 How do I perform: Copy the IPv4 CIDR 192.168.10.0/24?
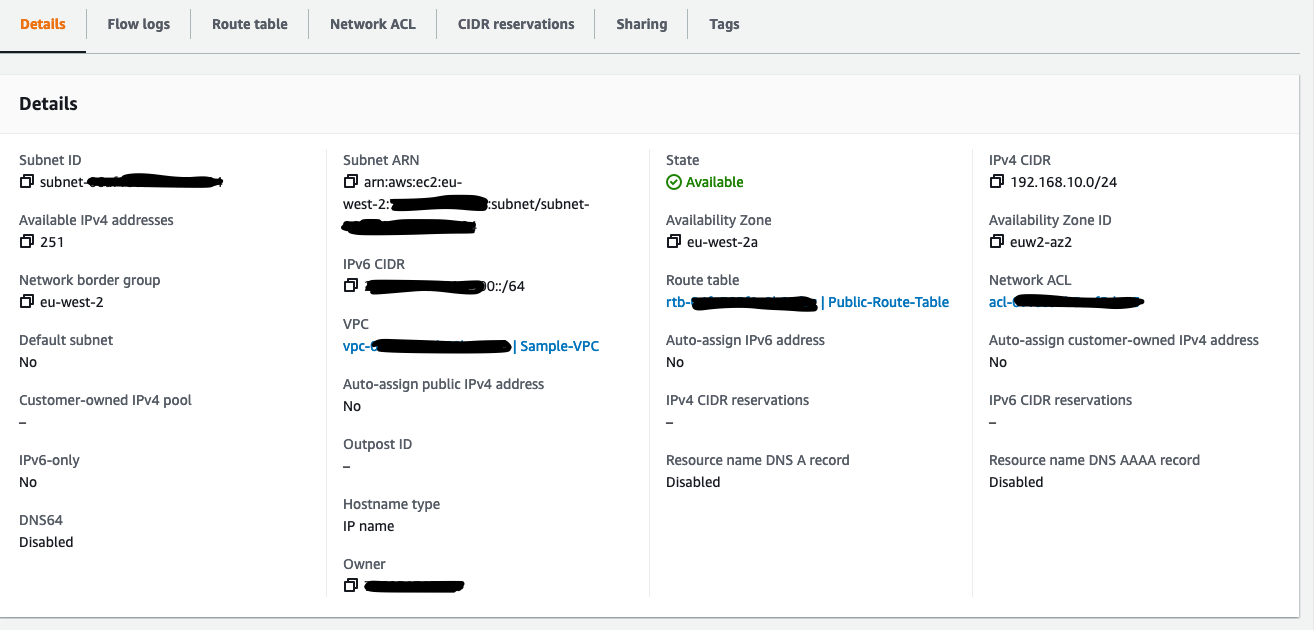(996, 182)
